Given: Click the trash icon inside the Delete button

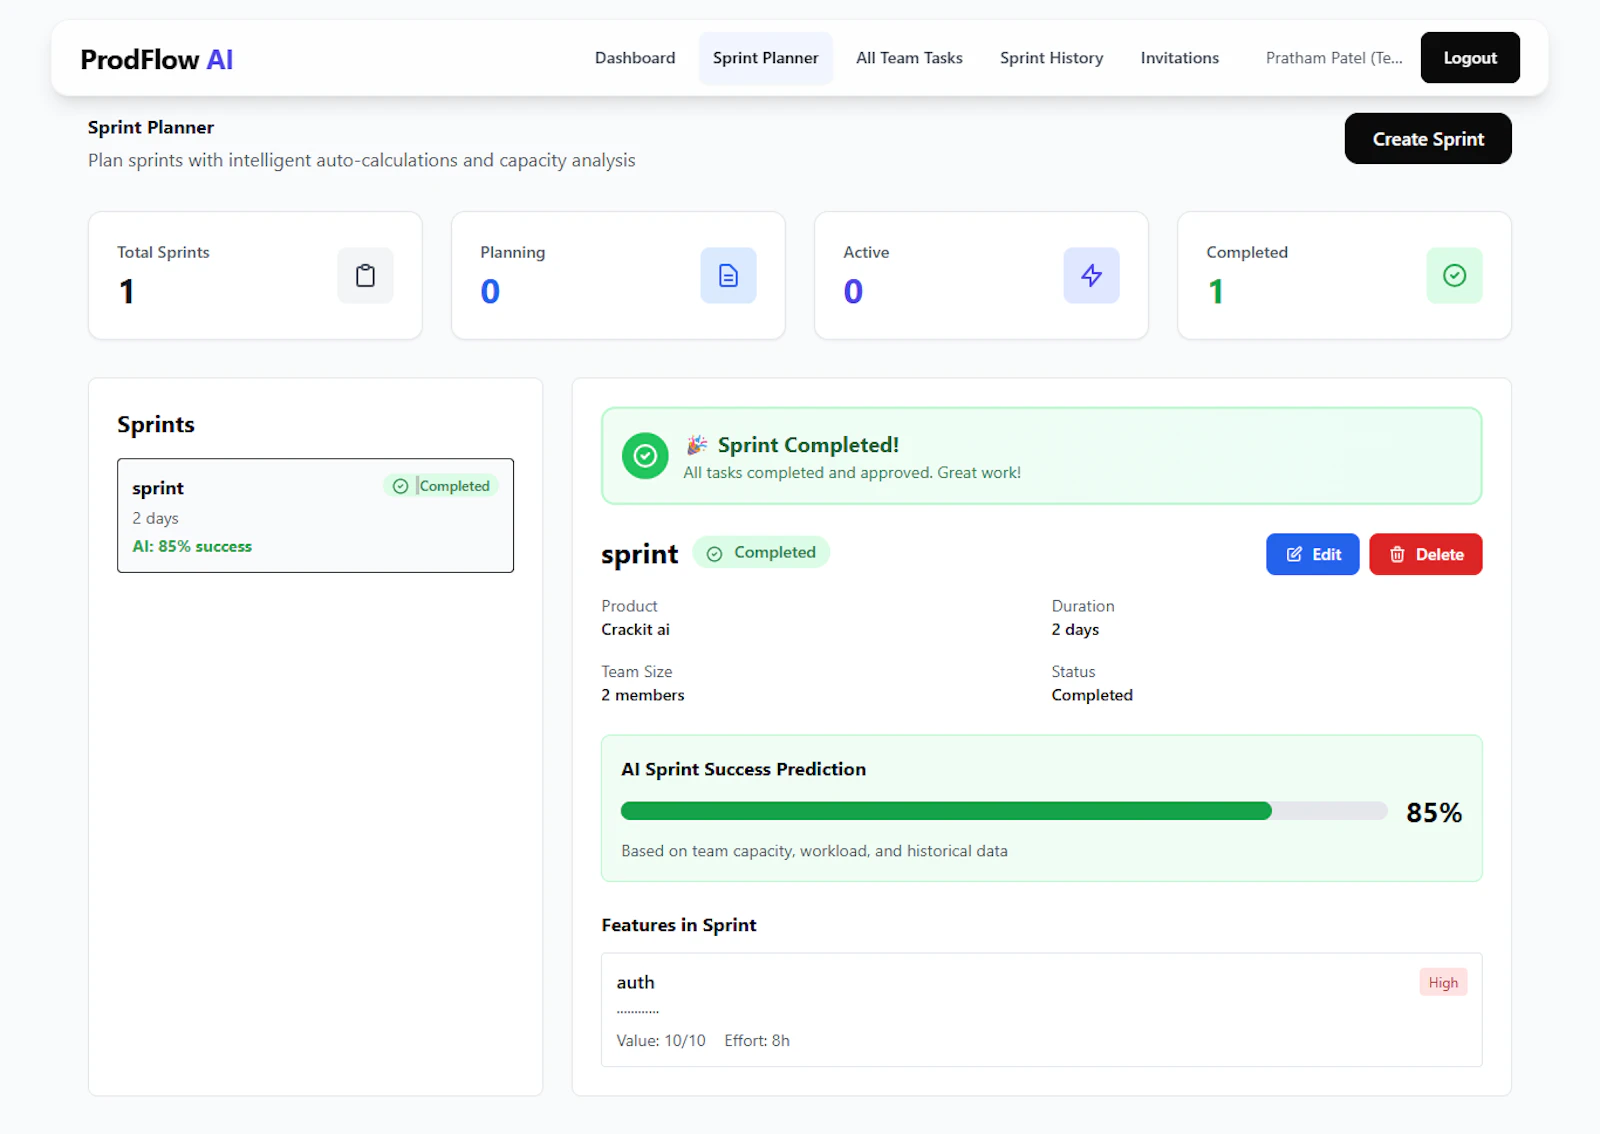Looking at the screenshot, I should [1398, 554].
